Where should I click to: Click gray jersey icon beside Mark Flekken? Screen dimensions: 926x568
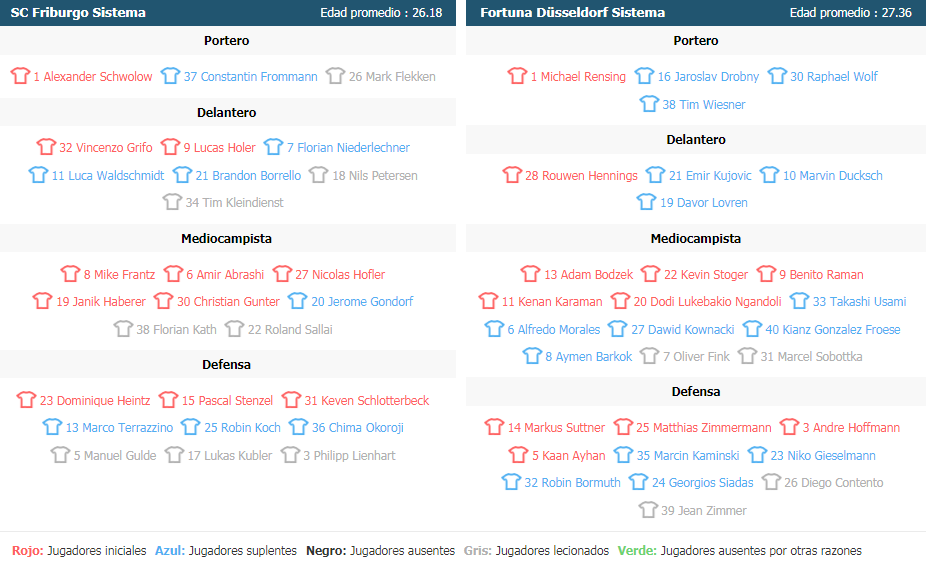pos(335,76)
